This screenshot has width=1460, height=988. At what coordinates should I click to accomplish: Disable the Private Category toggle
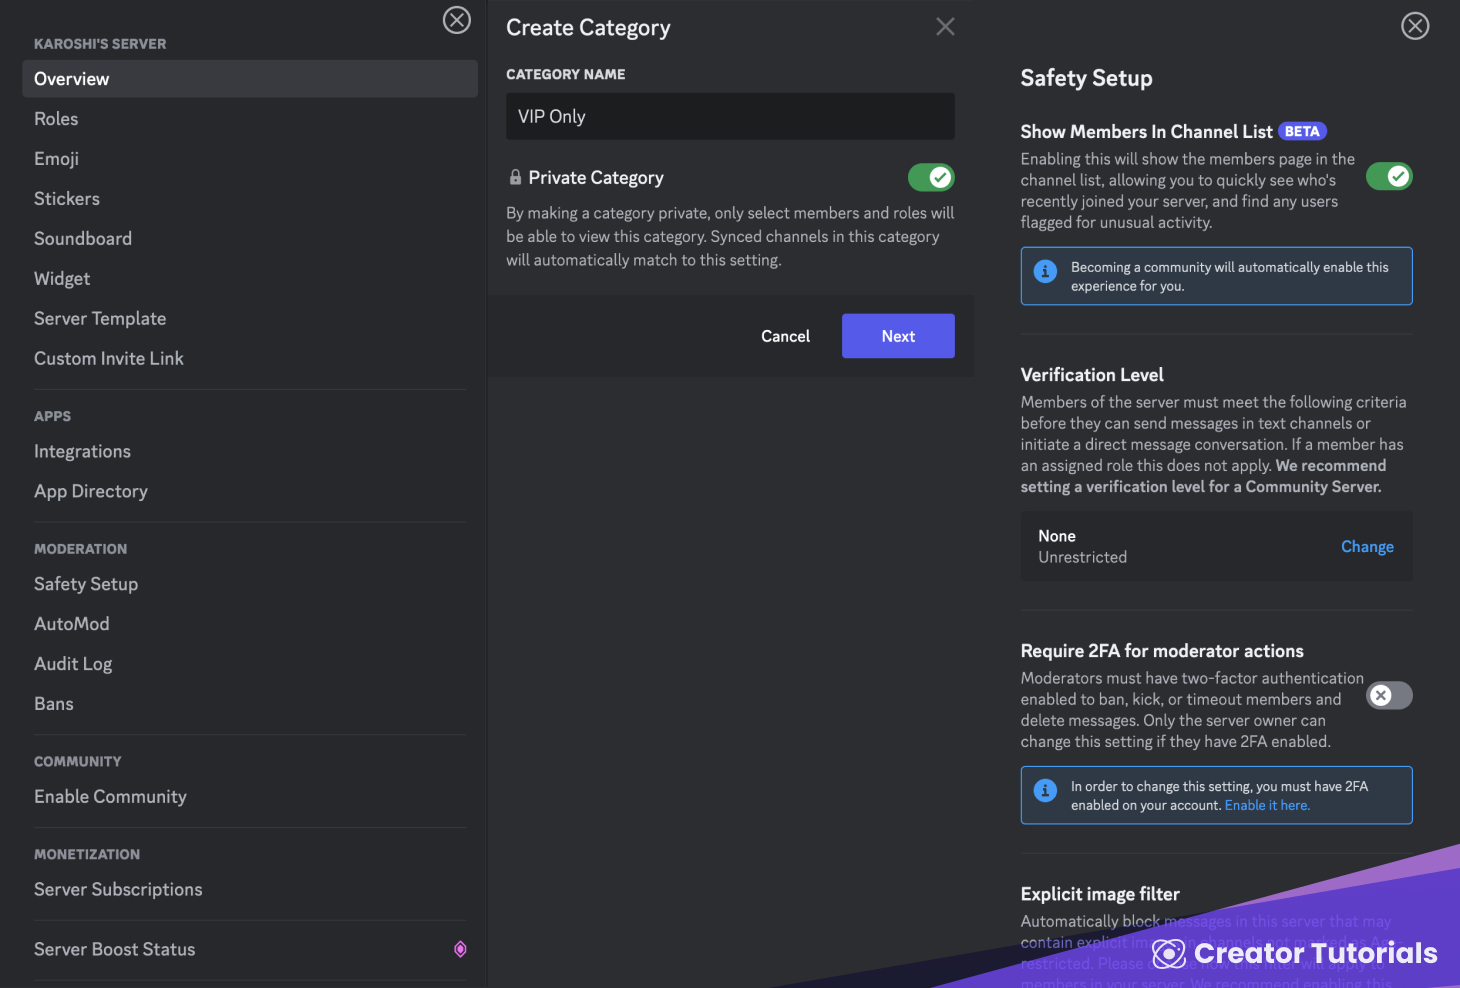pyautogui.click(x=931, y=177)
